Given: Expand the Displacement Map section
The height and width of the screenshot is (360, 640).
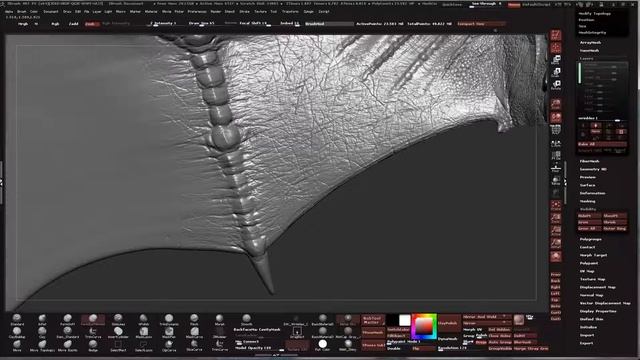Looking at the screenshot, I should pyautogui.click(x=598, y=287).
